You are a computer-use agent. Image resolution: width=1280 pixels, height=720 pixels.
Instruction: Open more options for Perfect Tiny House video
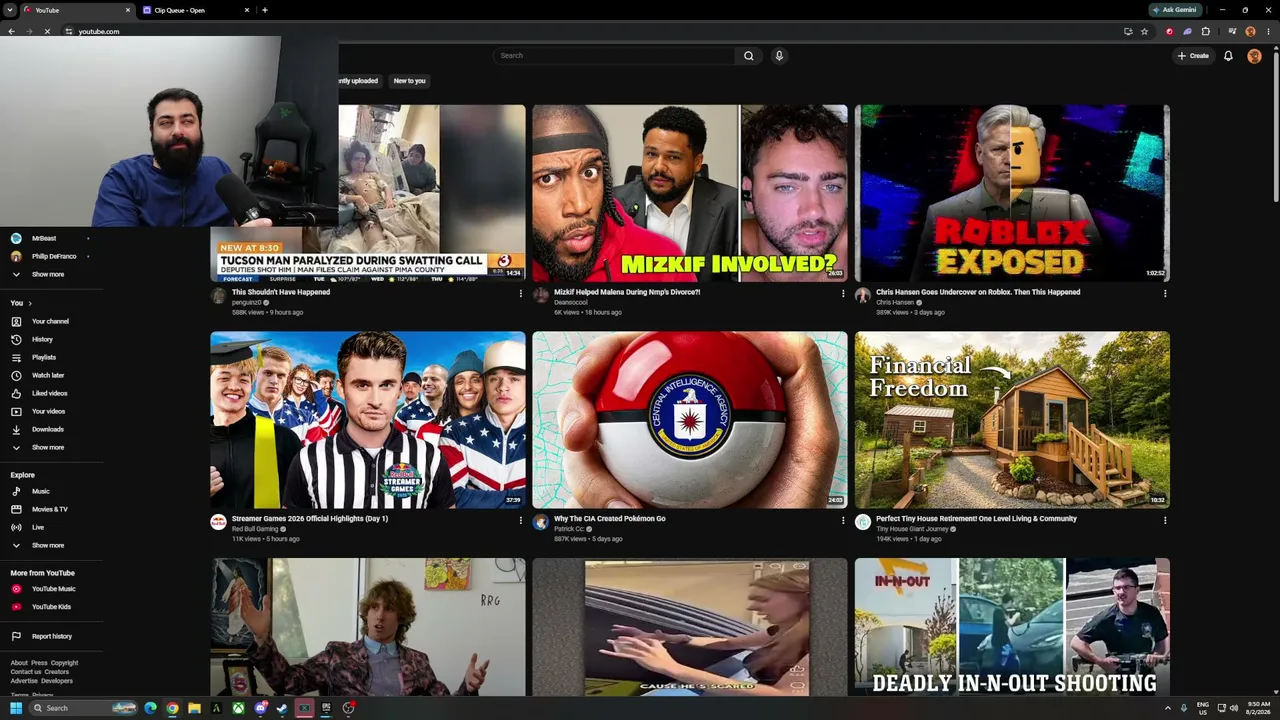click(x=1164, y=520)
